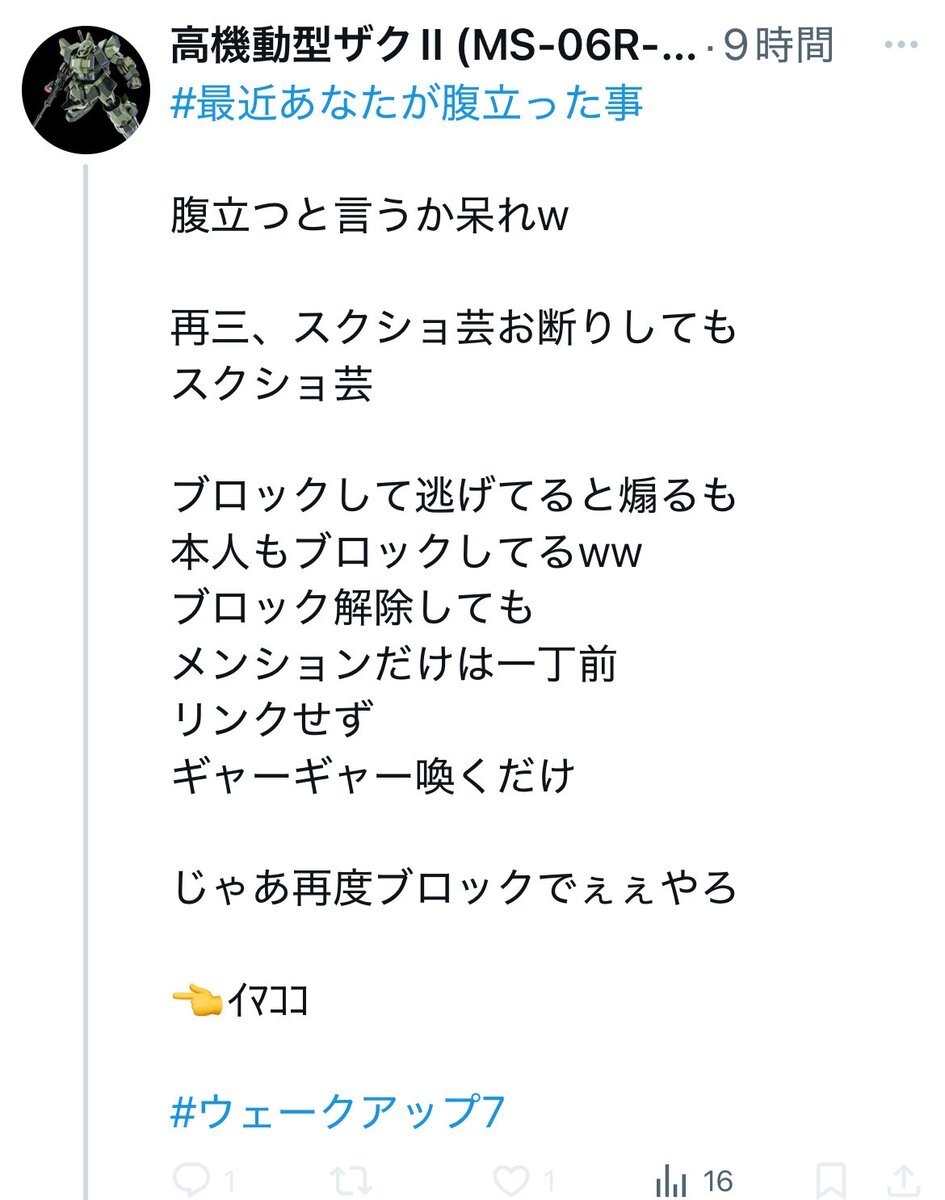The image size is (945, 1200).
Task: Open hashtag #ウェークアップ7
Action: 338,1111
